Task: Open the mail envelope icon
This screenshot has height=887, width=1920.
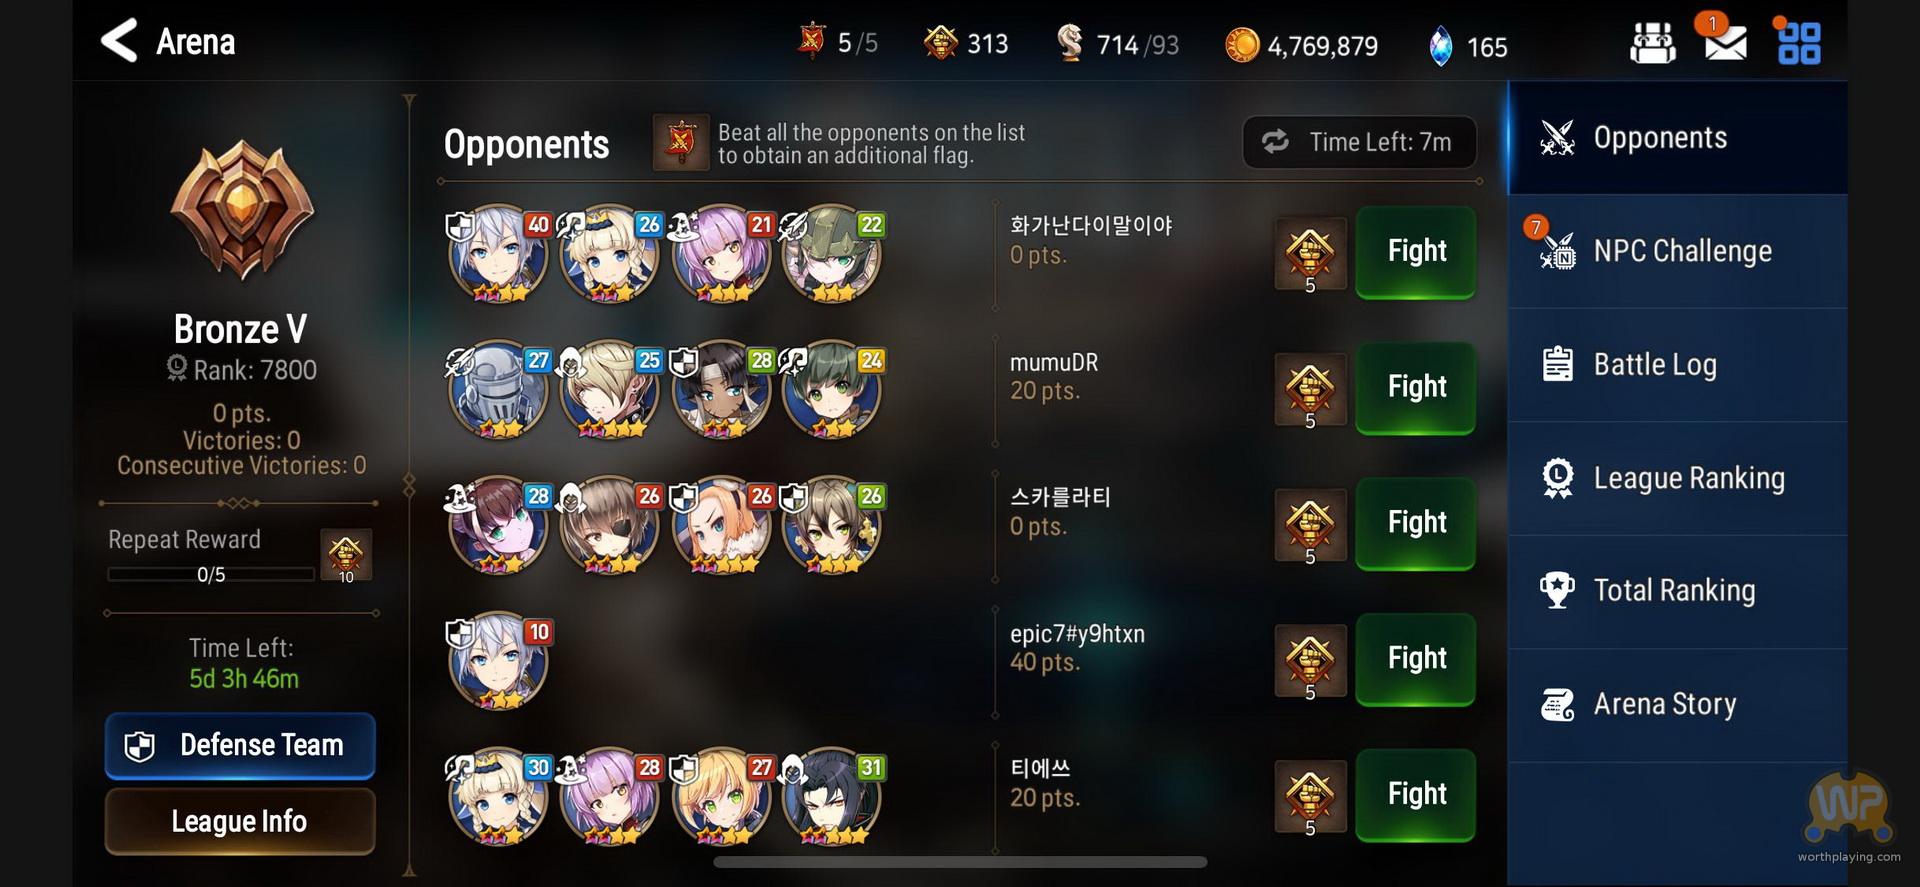Action: coord(1725,43)
